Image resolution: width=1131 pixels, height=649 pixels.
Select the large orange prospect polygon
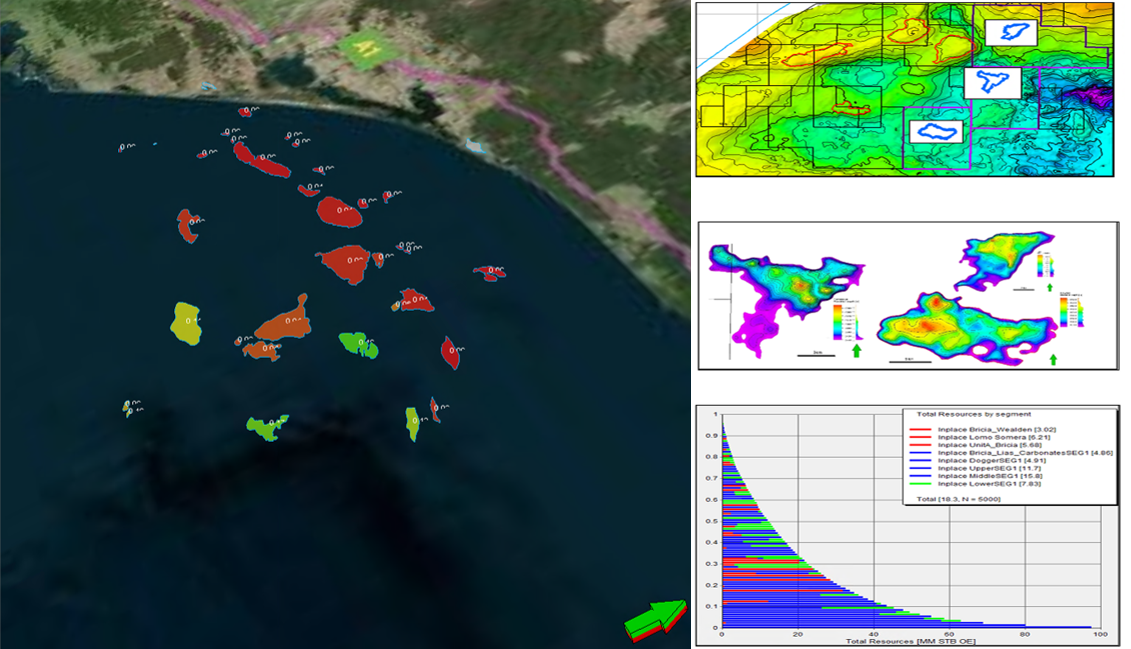coord(283,322)
